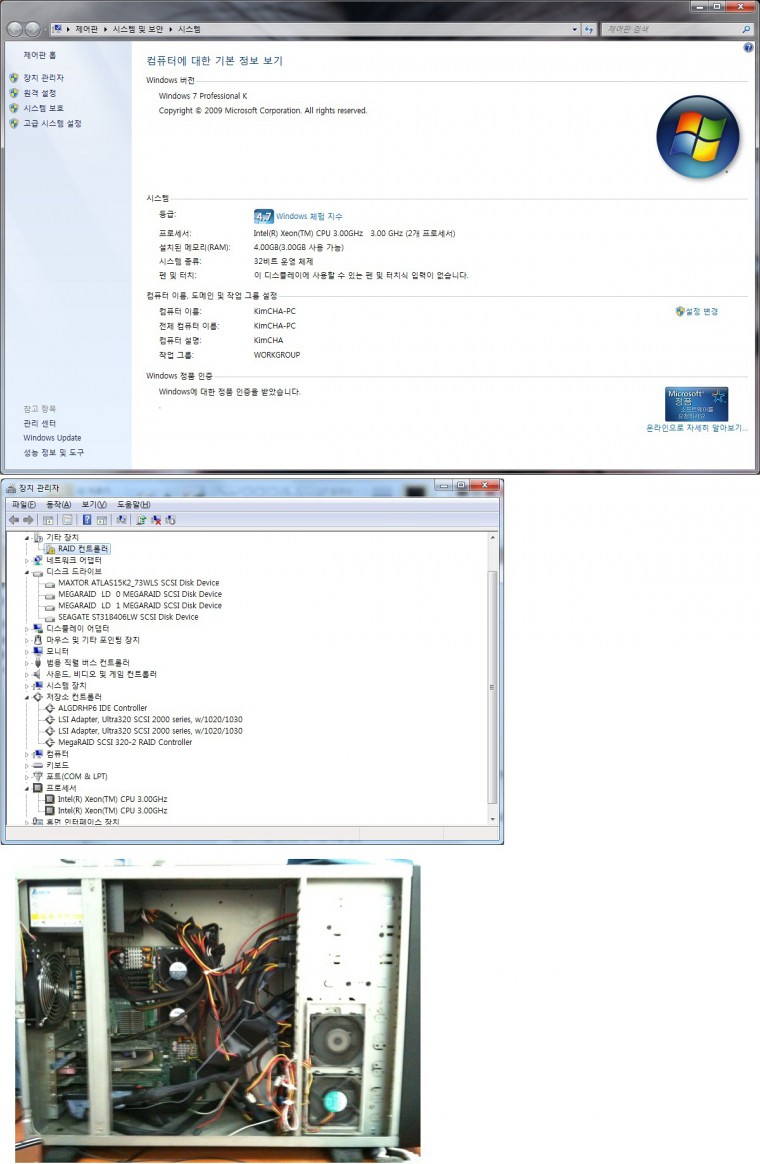Click the red X Uninstall toolbar icon
The width and height of the screenshot is (760, 1164).
156,520
